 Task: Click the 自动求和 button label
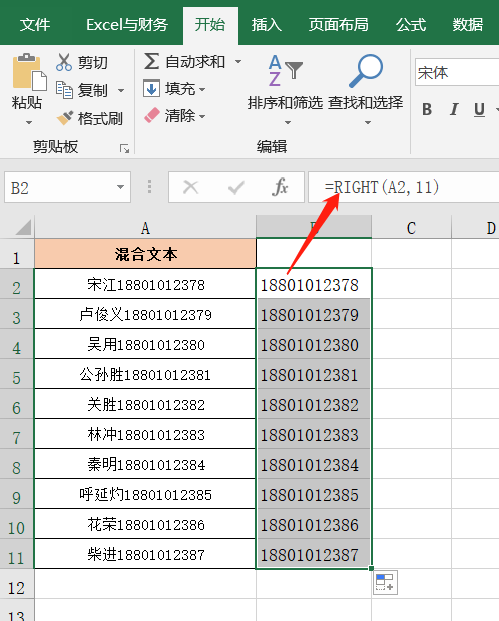pos(195,62)
